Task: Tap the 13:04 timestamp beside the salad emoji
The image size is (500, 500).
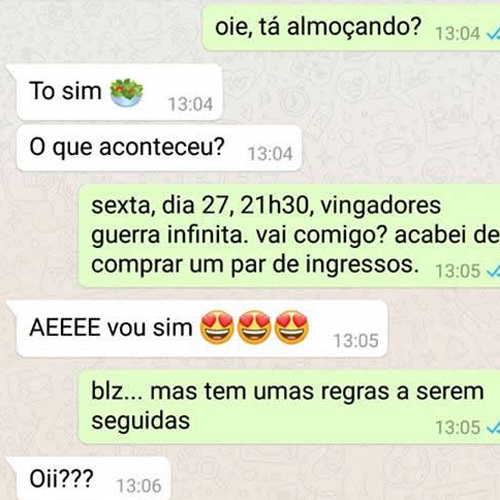Action: [190, 104]
